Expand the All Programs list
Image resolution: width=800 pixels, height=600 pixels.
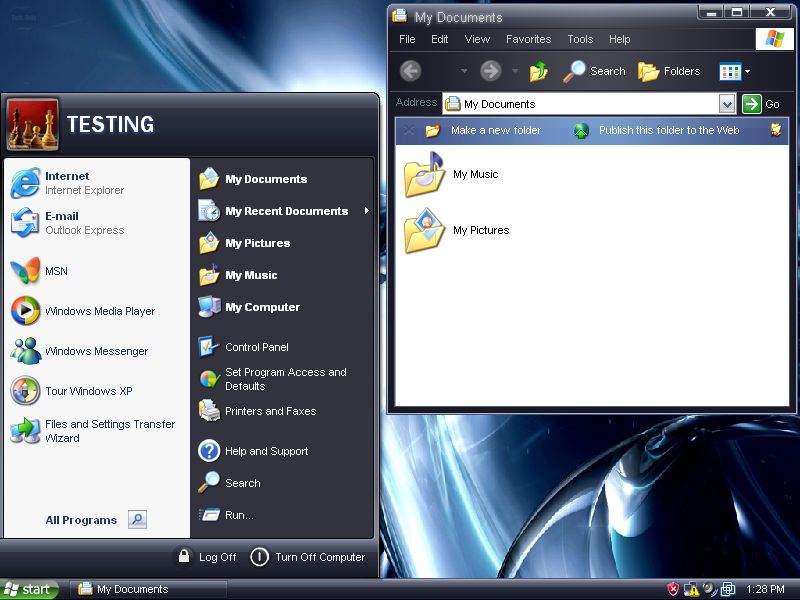point(96,520)
